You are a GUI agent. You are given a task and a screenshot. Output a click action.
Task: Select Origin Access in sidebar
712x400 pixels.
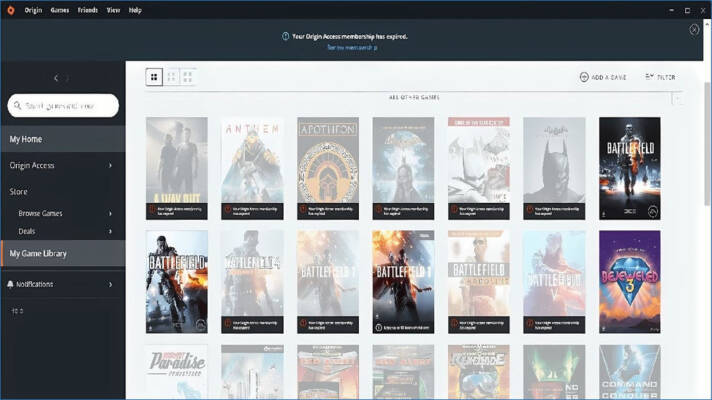(63, 165)
